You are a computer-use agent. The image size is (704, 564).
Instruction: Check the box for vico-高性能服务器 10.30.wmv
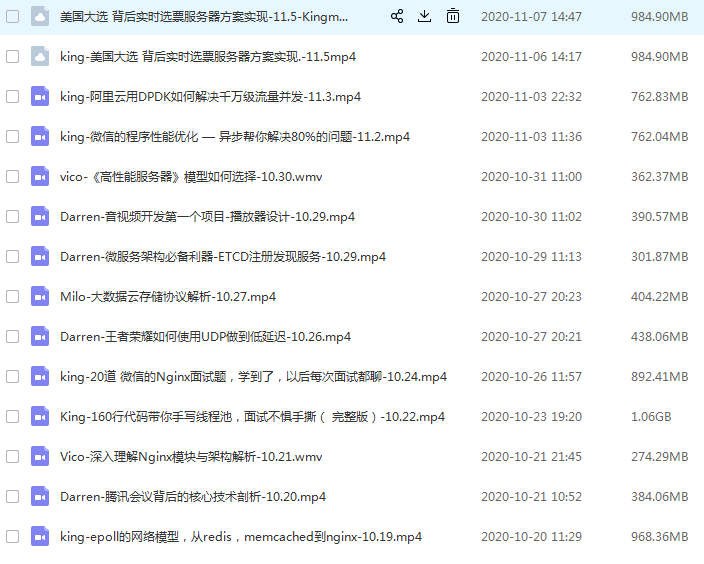[13, 176]
